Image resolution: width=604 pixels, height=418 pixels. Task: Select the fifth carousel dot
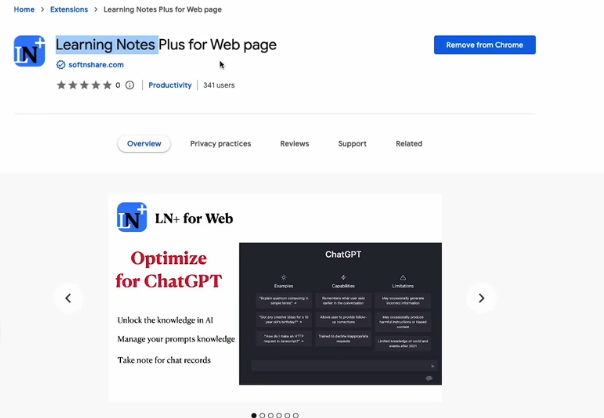[287, 415]
